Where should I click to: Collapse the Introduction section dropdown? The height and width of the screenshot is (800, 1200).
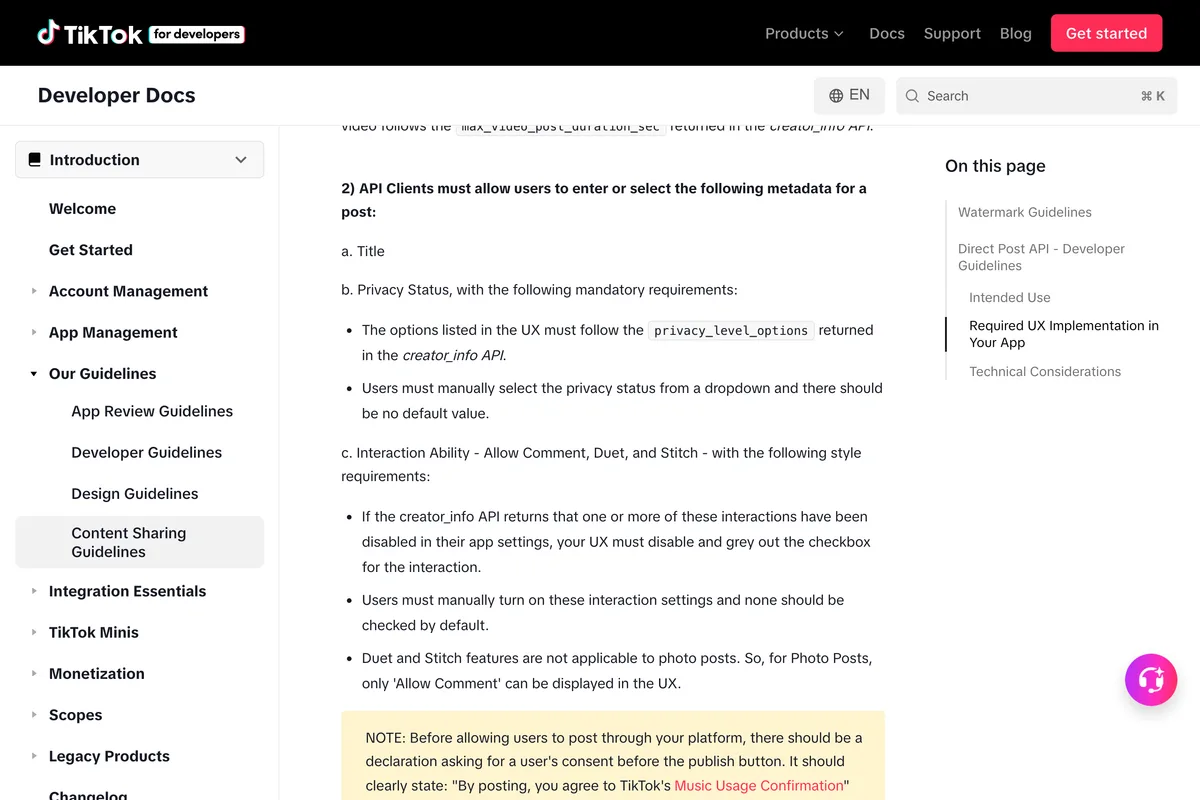(139, 160)
